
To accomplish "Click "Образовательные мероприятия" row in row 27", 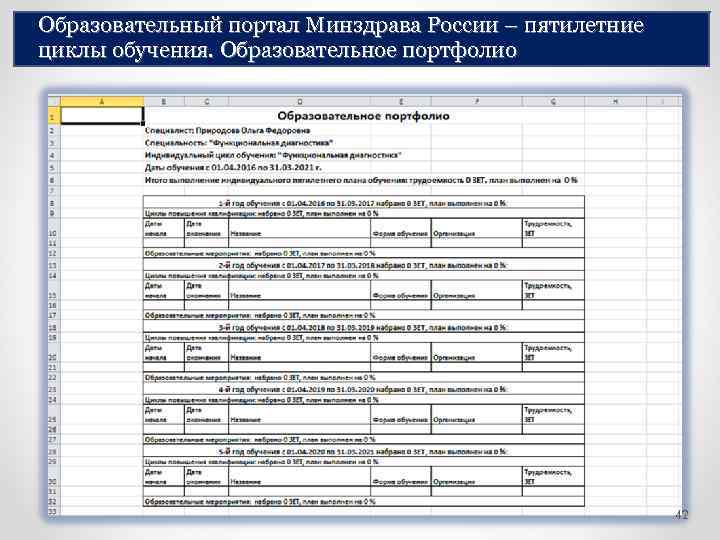I will 364,439.
